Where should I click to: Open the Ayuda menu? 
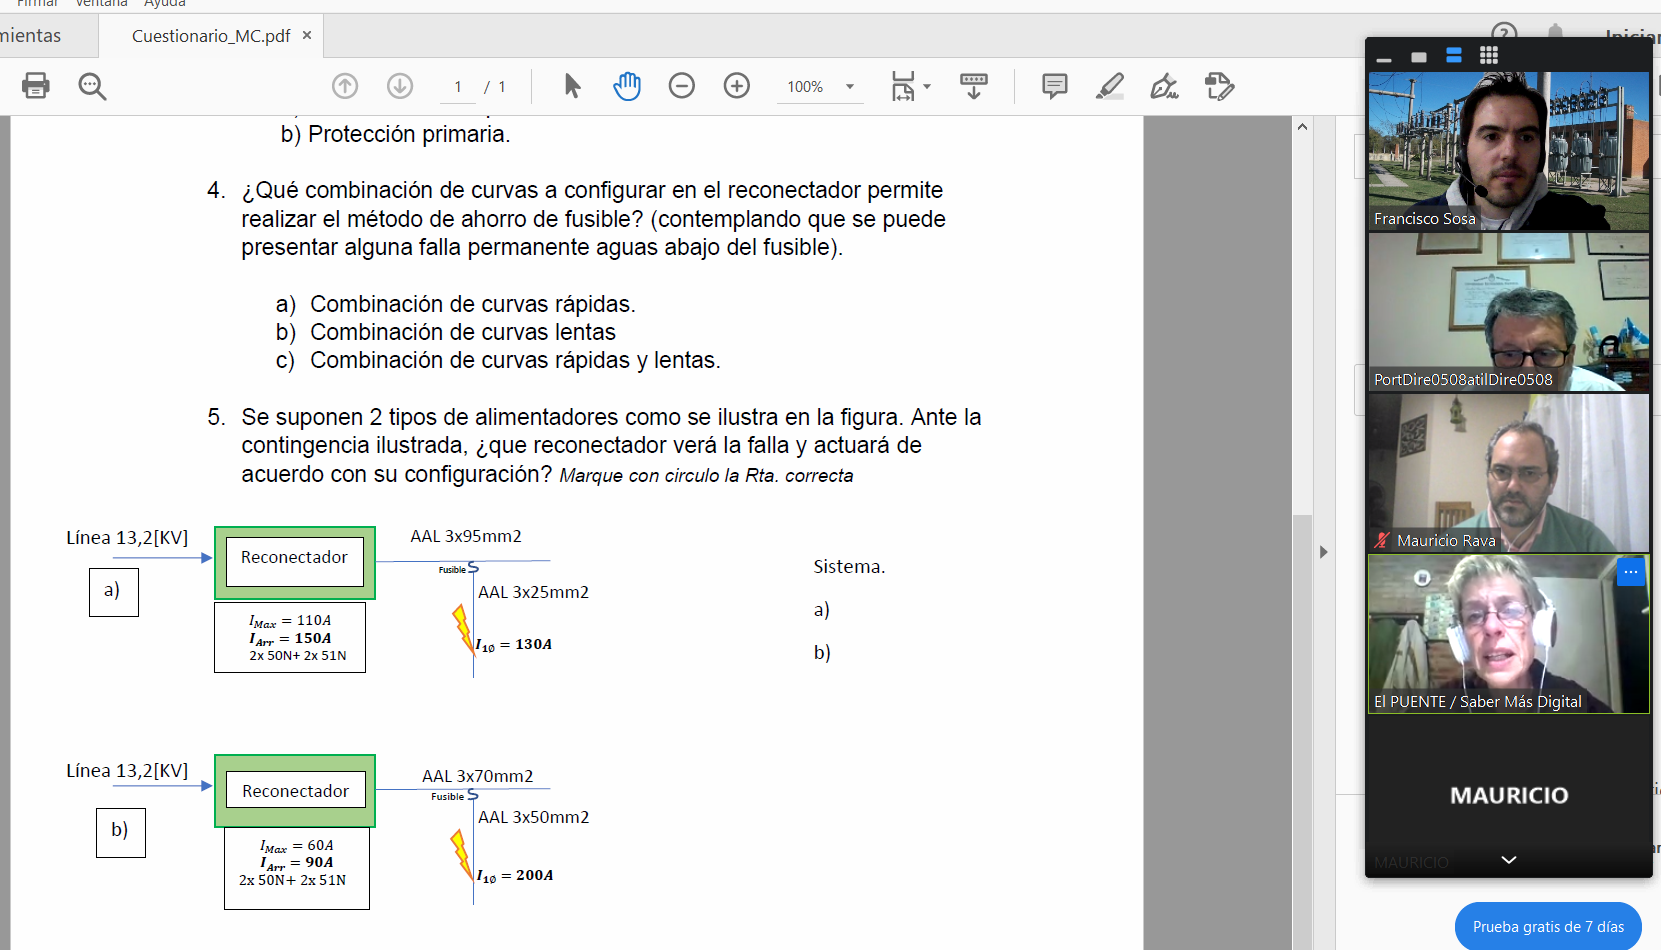[x=165, y=4]
